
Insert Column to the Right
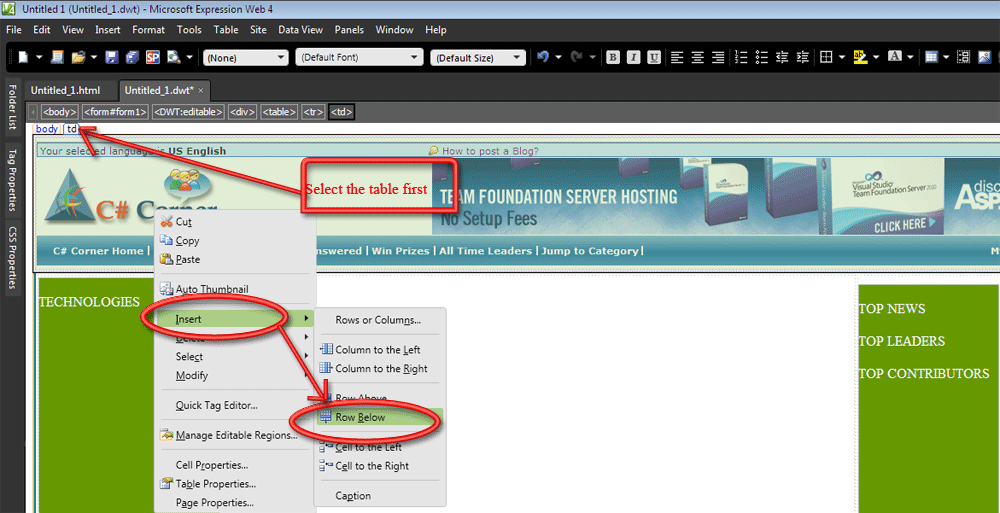(379, 368)
